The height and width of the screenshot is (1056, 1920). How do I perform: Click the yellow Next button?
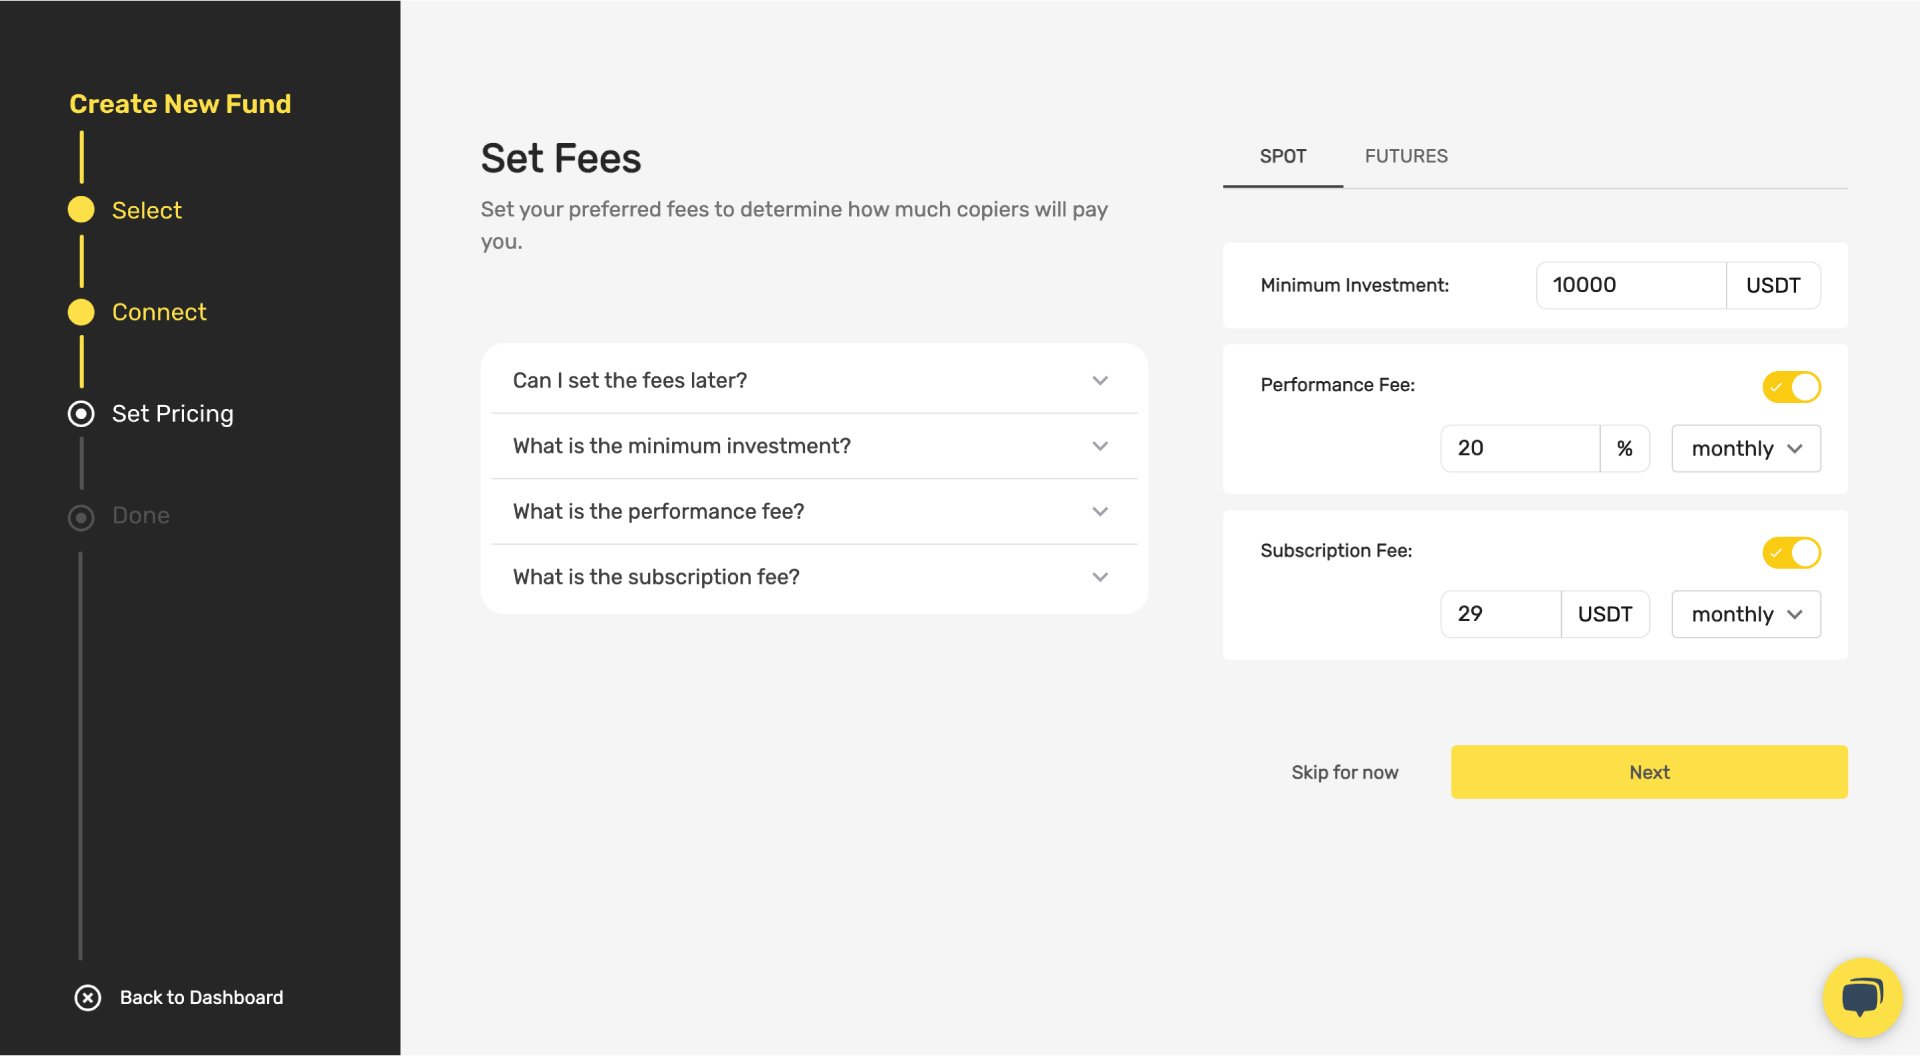1649,772
